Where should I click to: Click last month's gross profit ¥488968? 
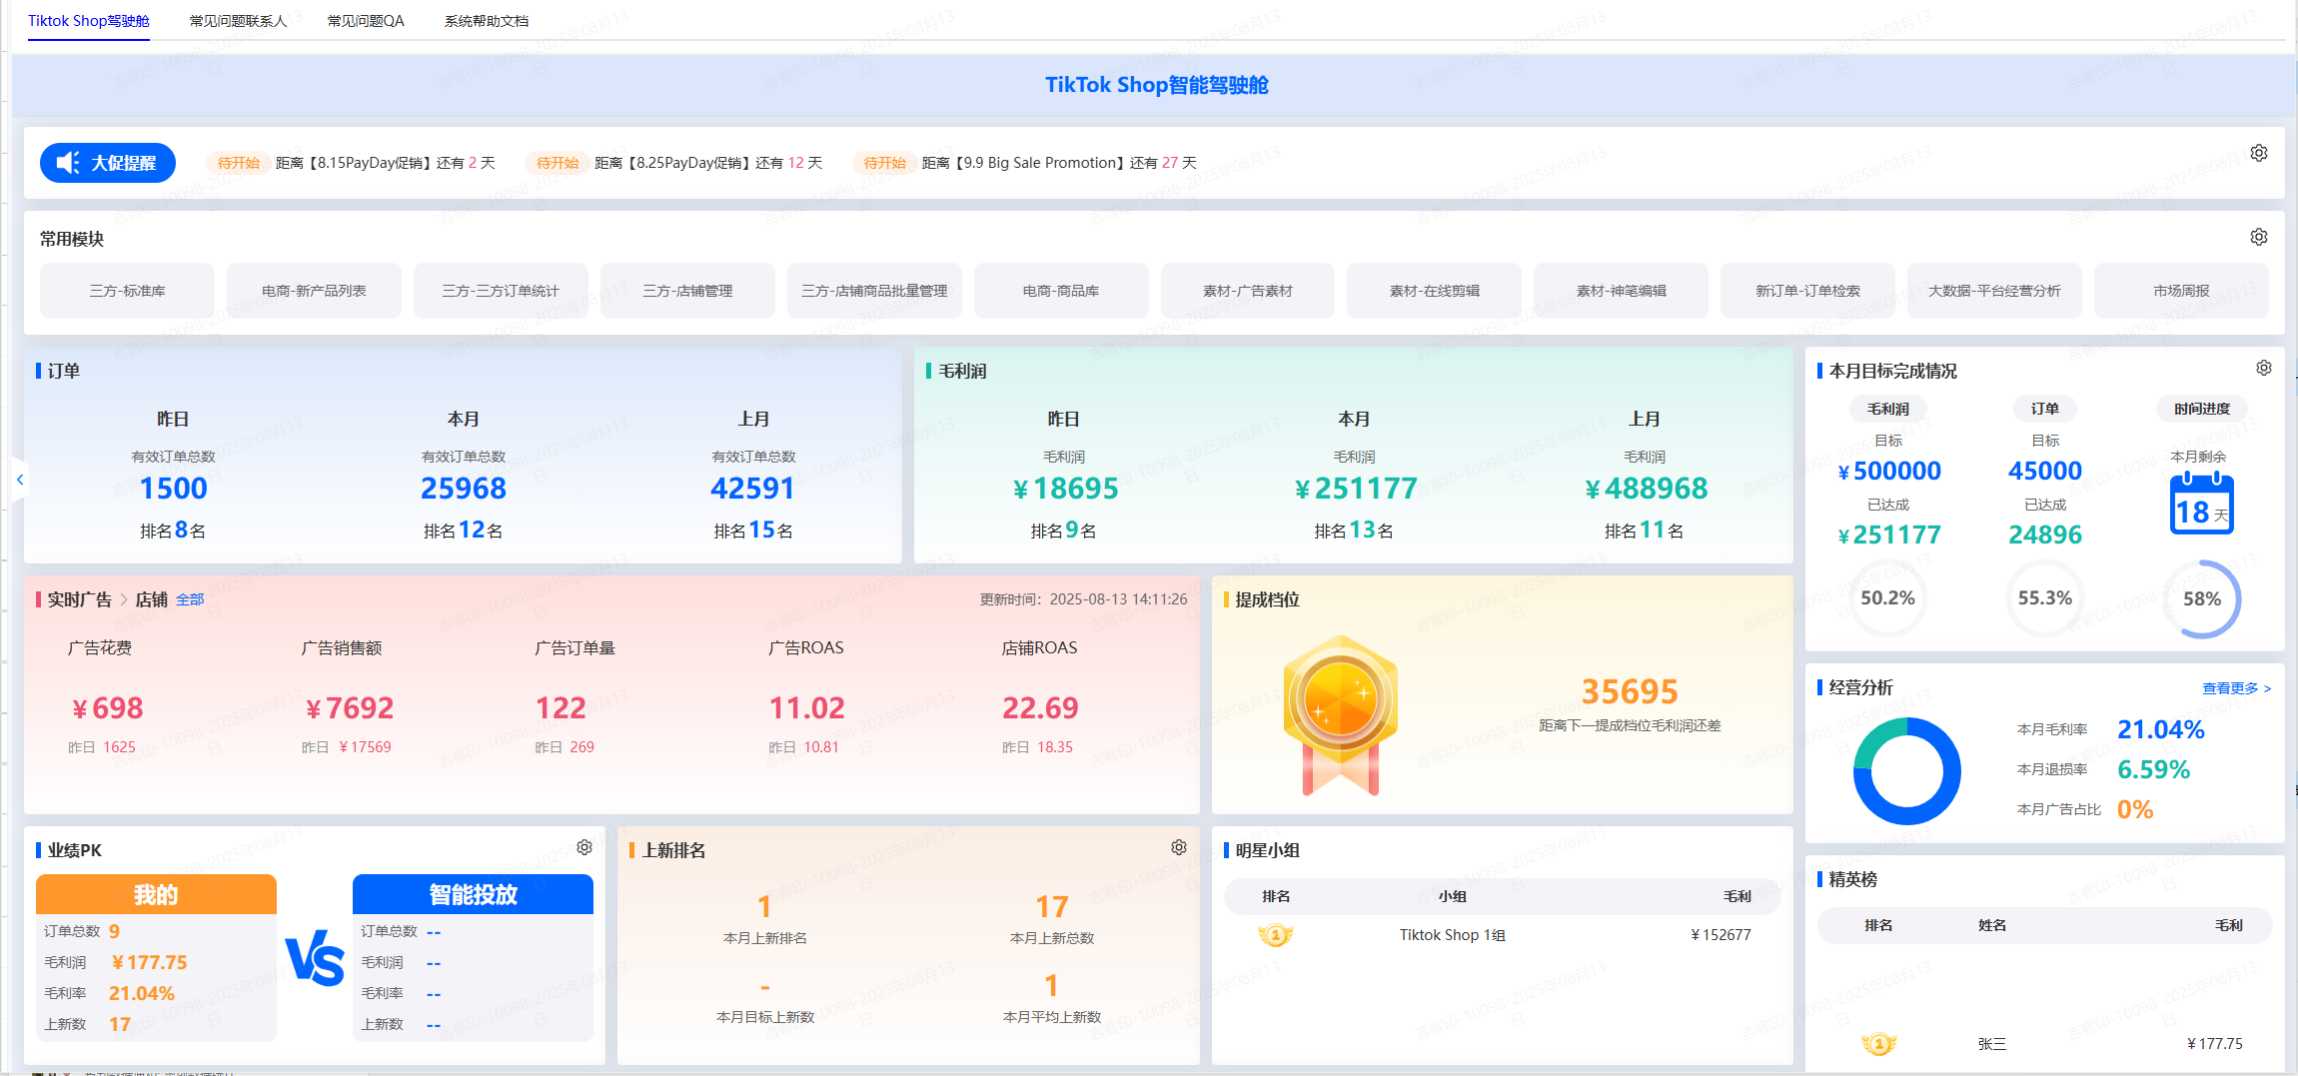tap(1646, 488)
